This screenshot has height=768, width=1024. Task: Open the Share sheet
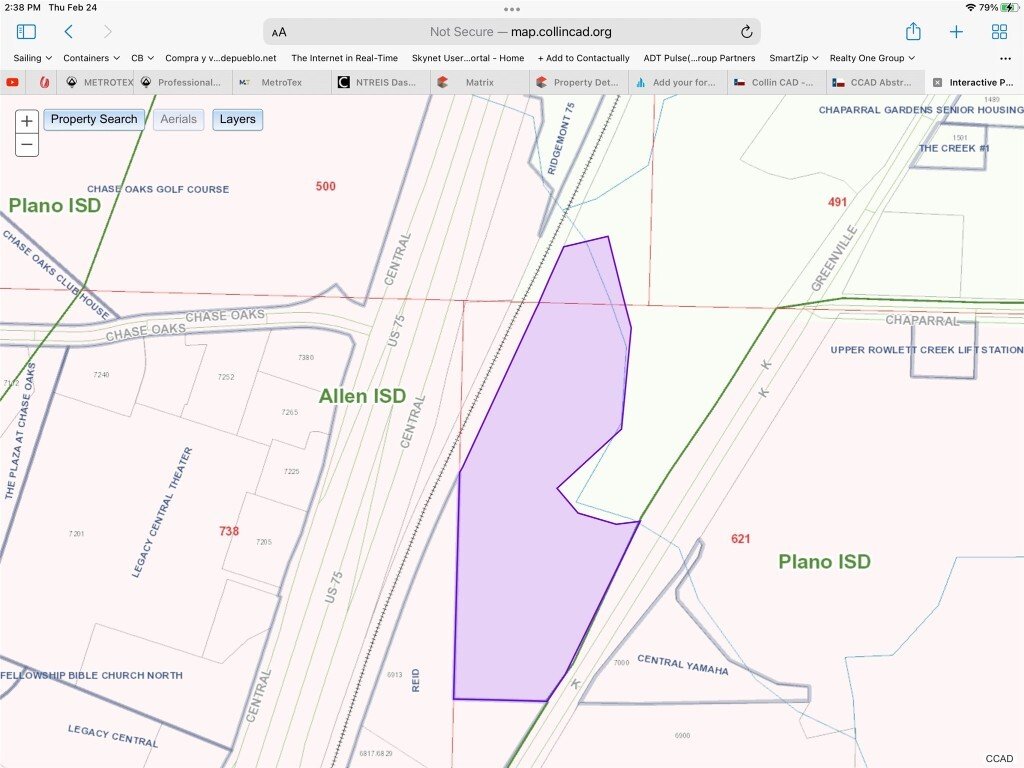click(x=912, y=31)
